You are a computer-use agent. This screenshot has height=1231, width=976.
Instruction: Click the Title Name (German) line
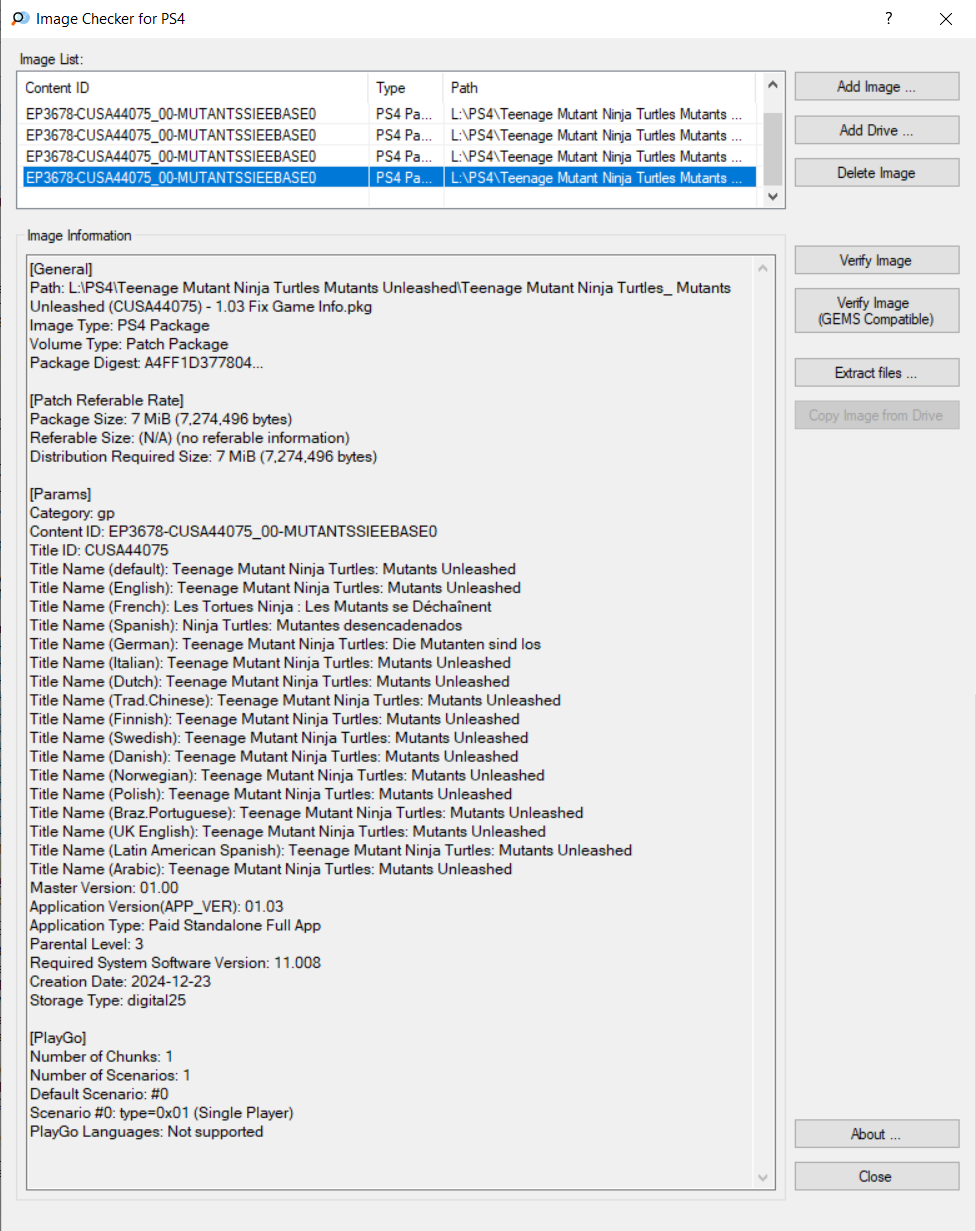[285, 644]
